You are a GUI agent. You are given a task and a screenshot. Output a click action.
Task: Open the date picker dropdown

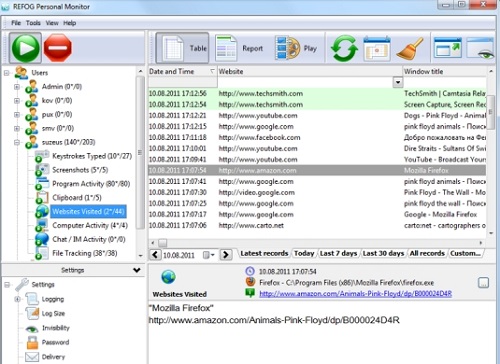point(208,255)
